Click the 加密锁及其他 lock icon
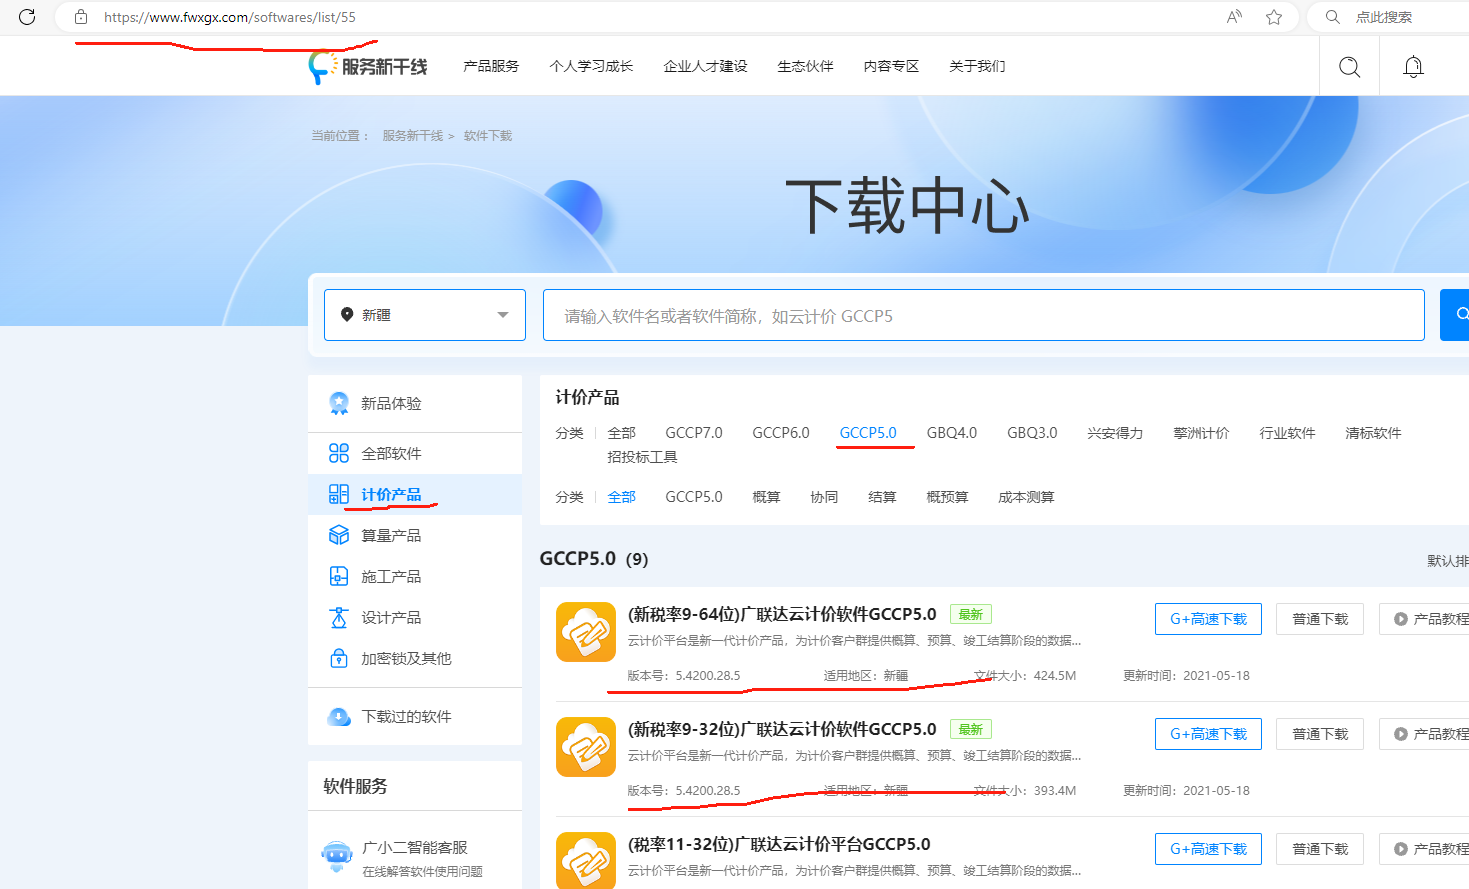The width and height of the screenshot is (1469, 889). point(339,658)
